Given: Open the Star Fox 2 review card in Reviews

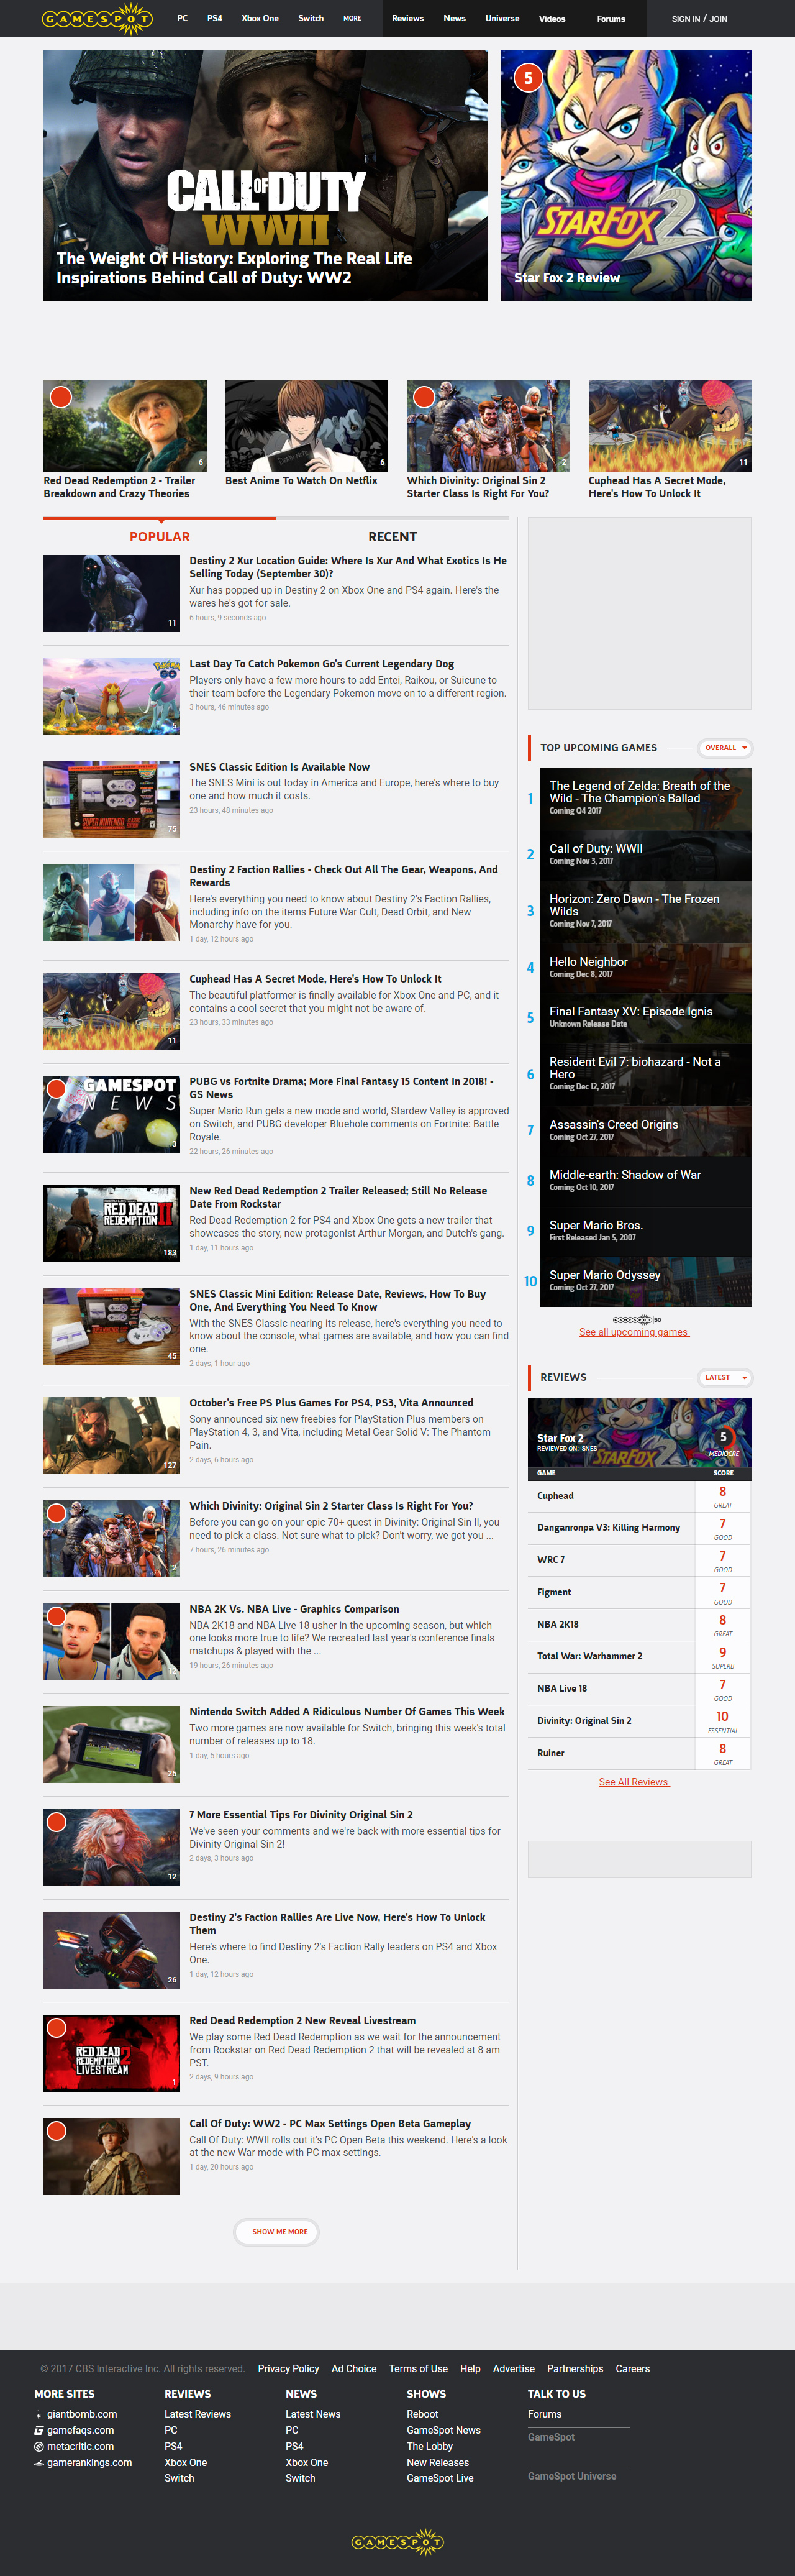Looking at the screenshot, I should click(x=639, y=1432).
